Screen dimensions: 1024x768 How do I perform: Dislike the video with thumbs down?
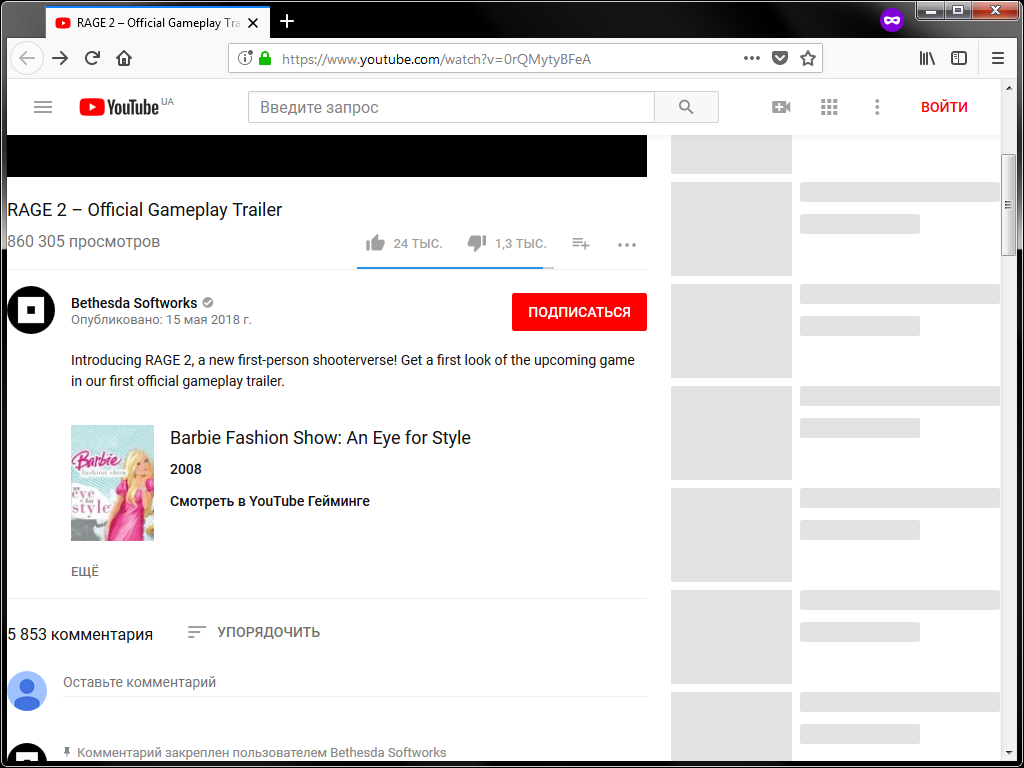477,244
